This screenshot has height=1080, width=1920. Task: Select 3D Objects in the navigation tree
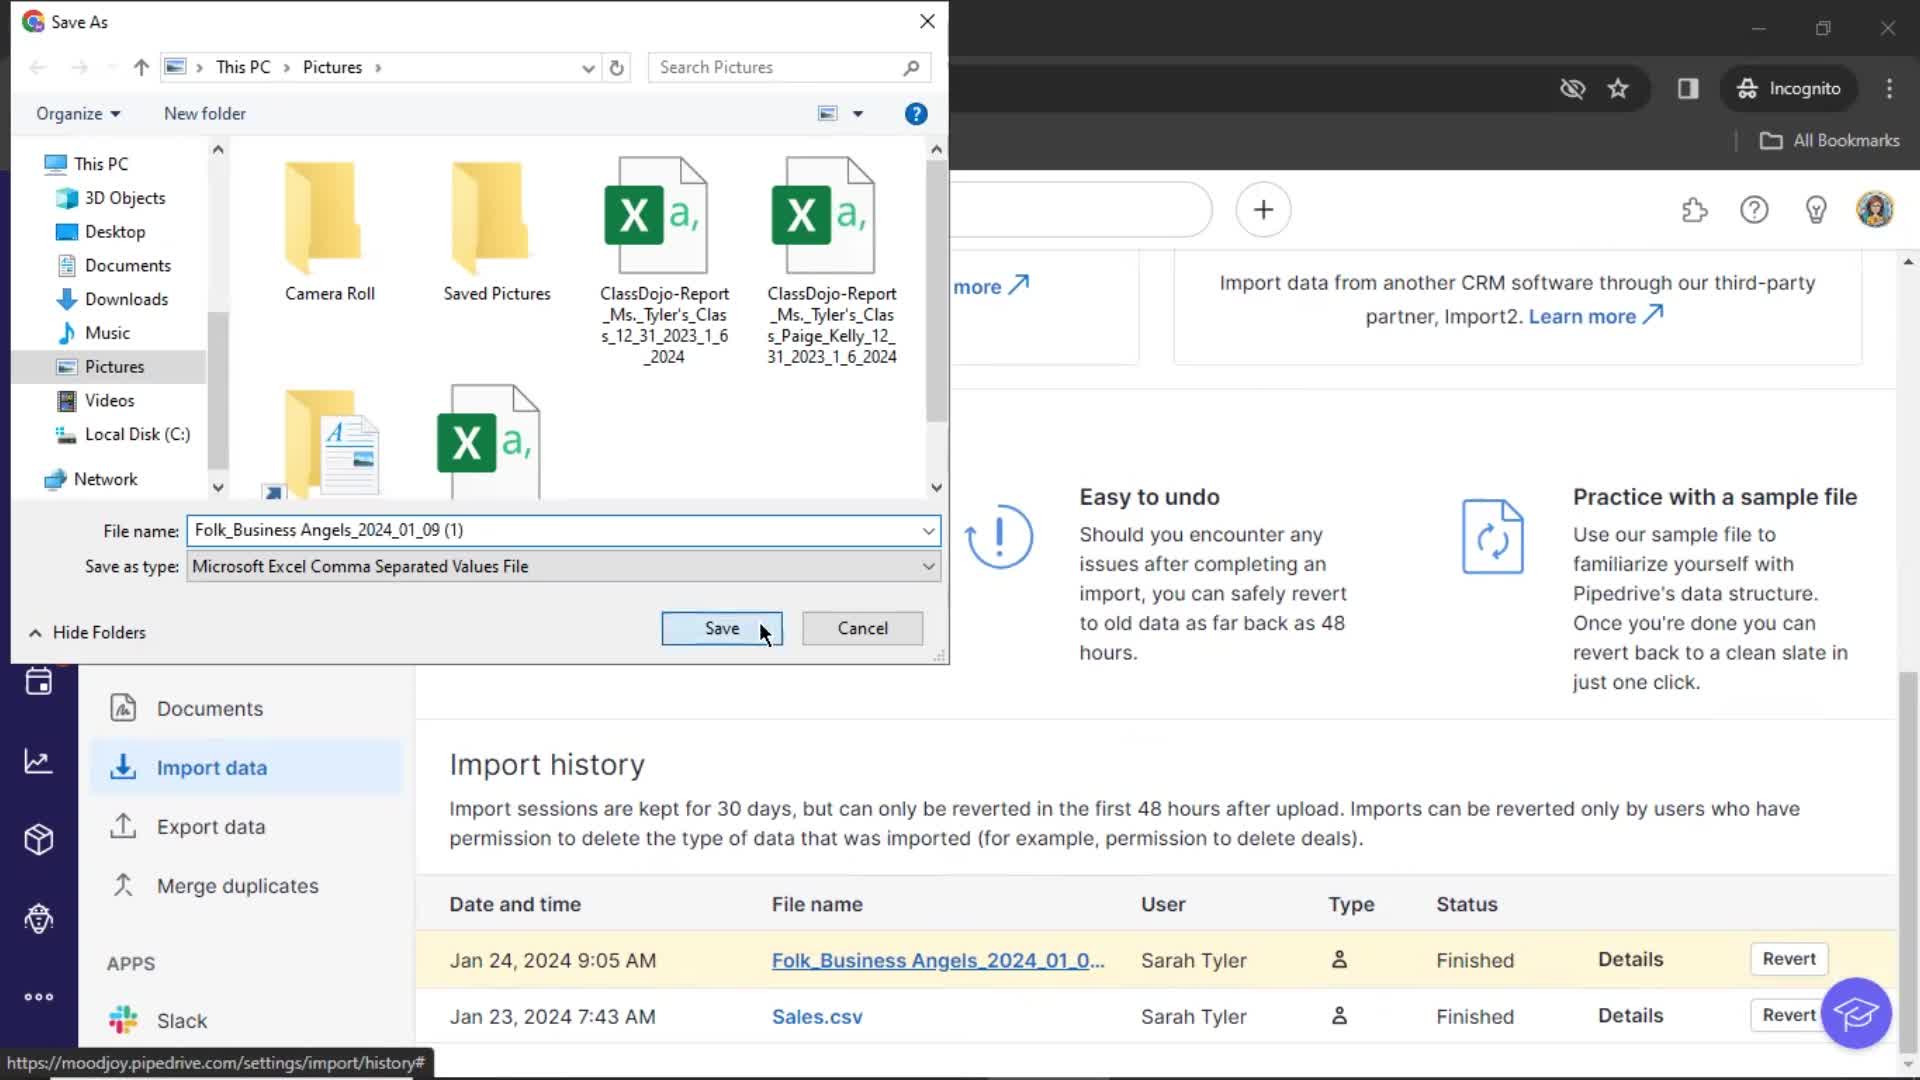tap(125, 198)
